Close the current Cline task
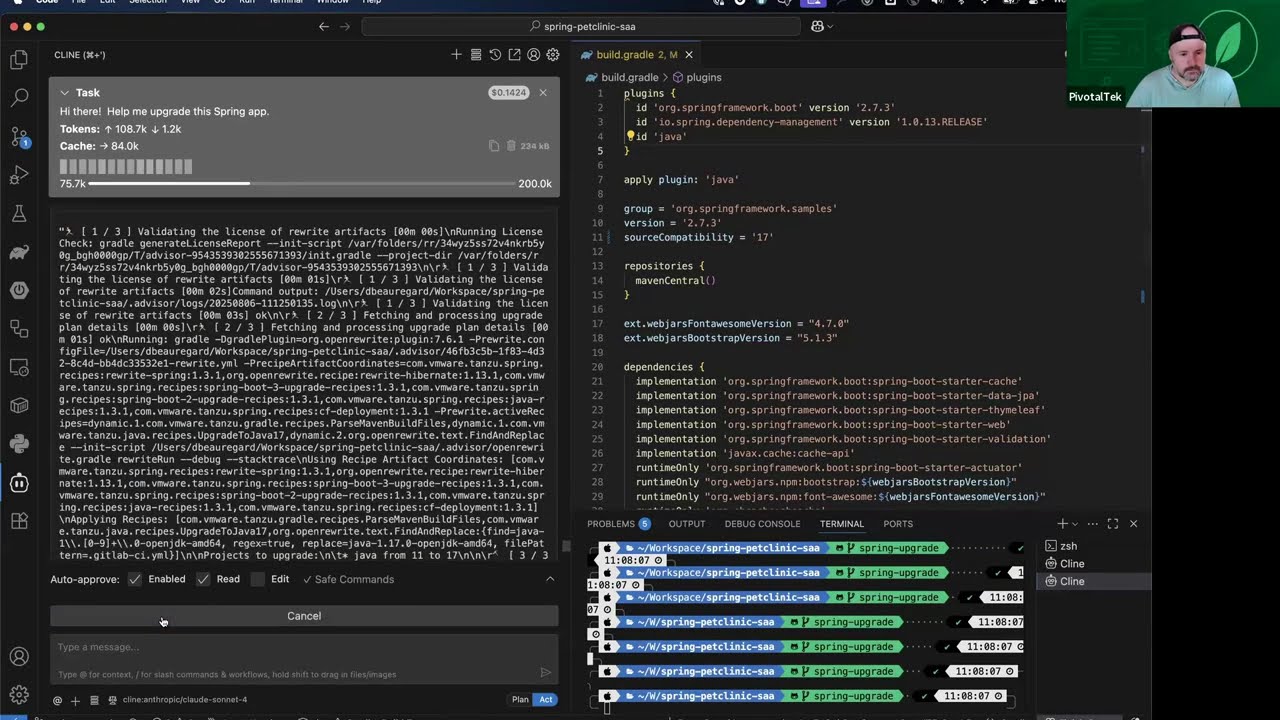 [543, 93]
